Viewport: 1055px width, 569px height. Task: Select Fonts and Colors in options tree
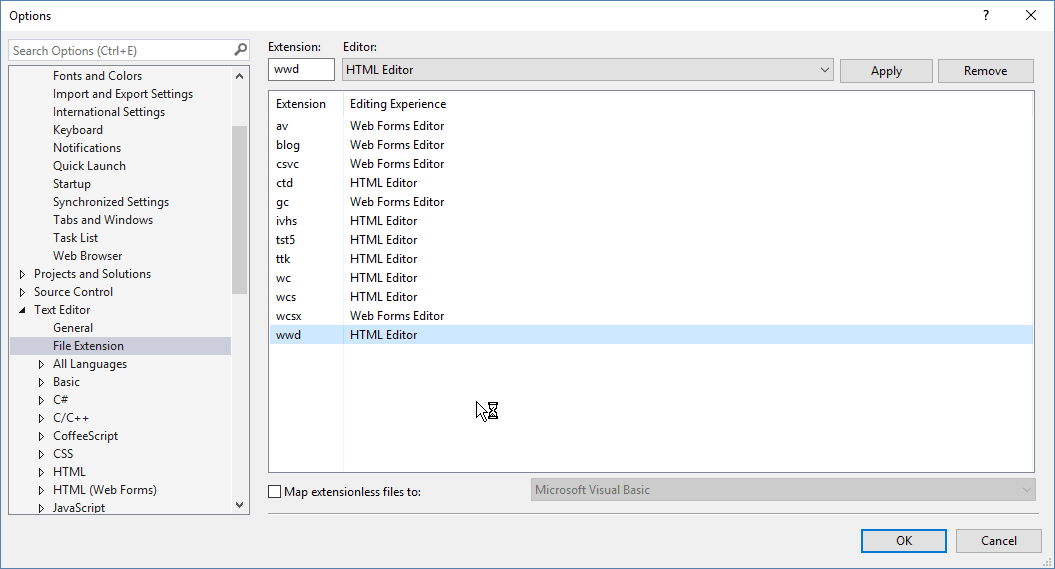coord(97,76)
